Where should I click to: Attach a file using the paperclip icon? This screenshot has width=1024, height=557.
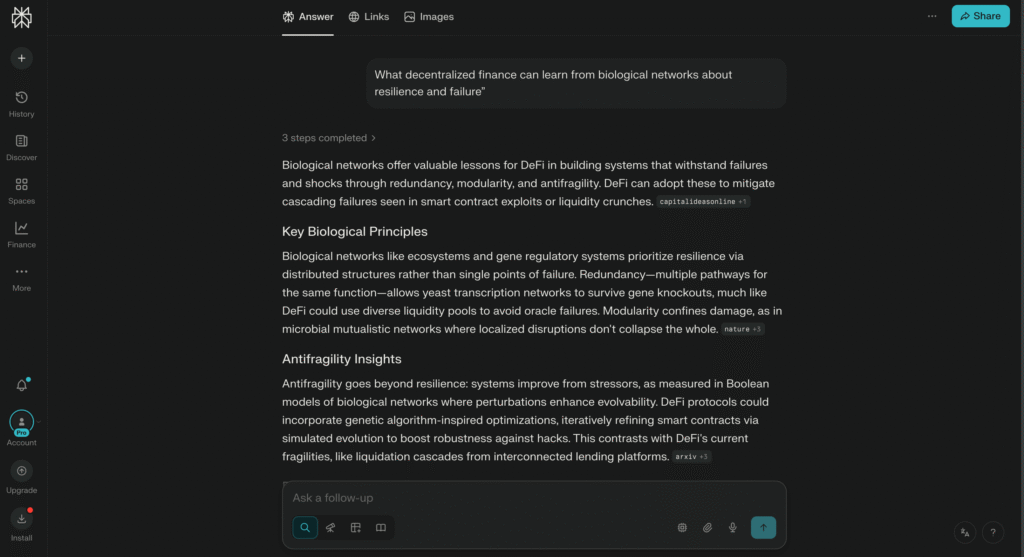[x=707, y=528]
